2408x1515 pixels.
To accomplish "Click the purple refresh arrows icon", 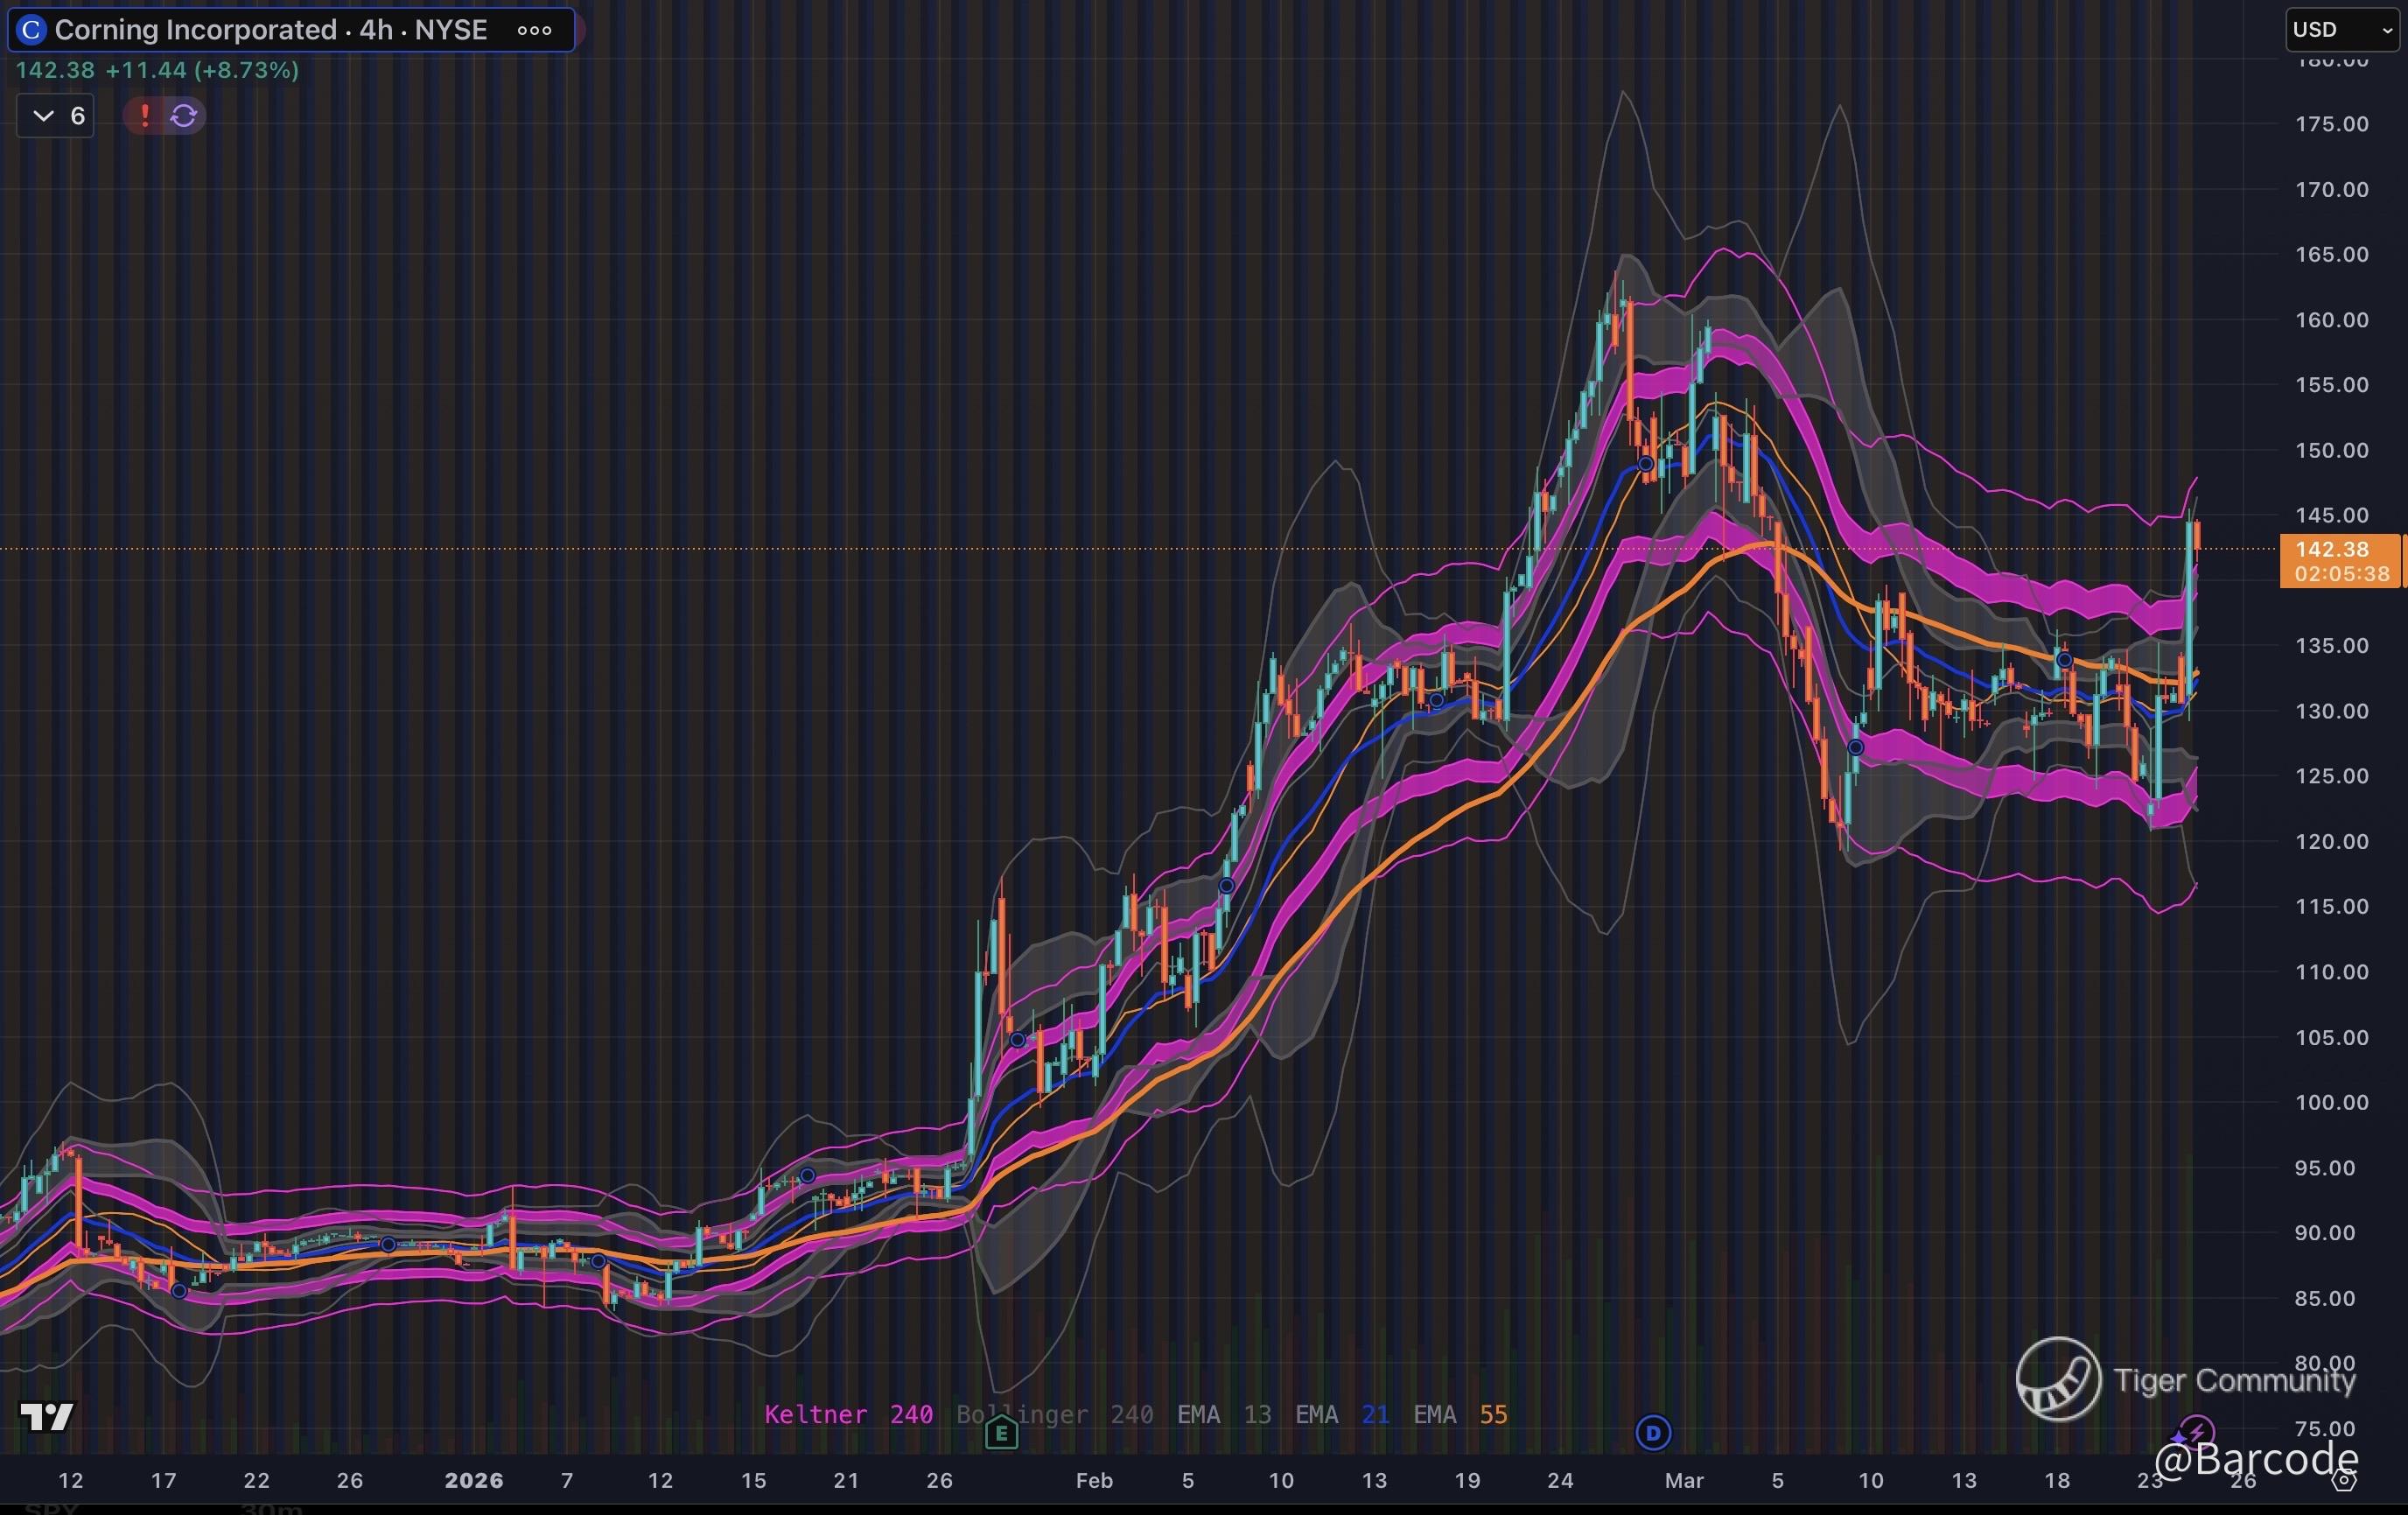I will click(x=184, y=116).
